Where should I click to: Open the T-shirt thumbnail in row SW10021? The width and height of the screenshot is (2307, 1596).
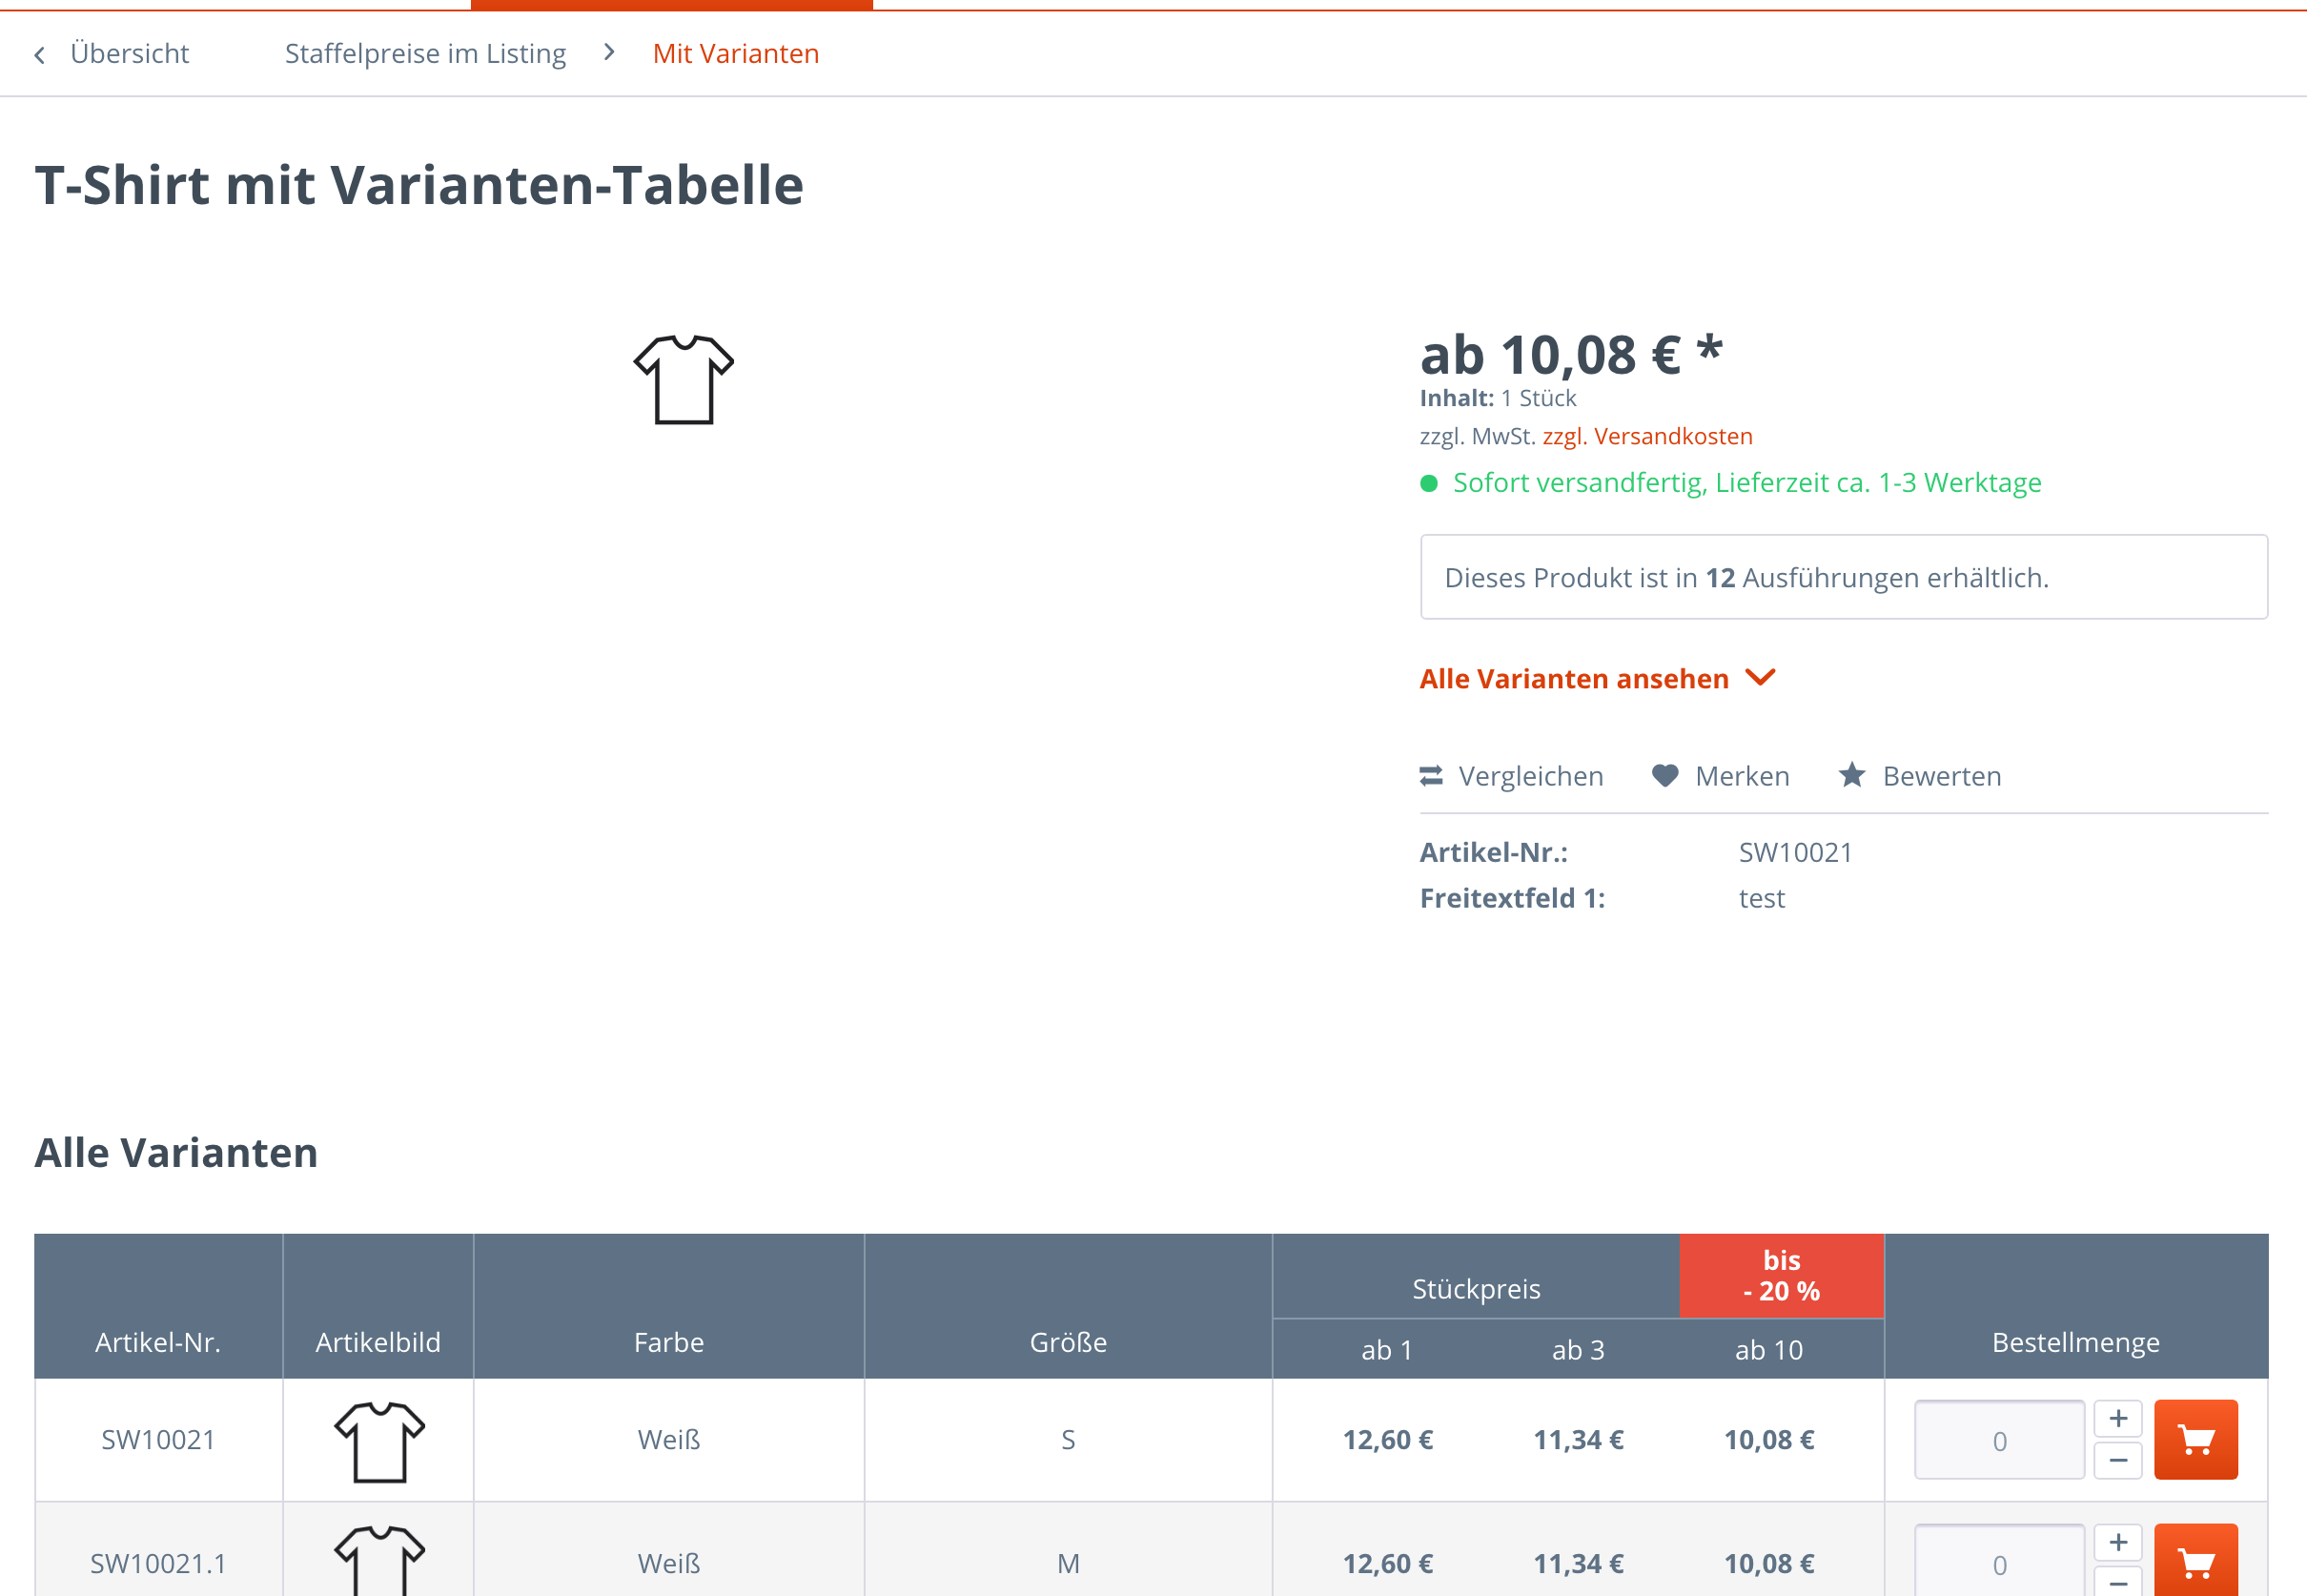point(379,1442)
